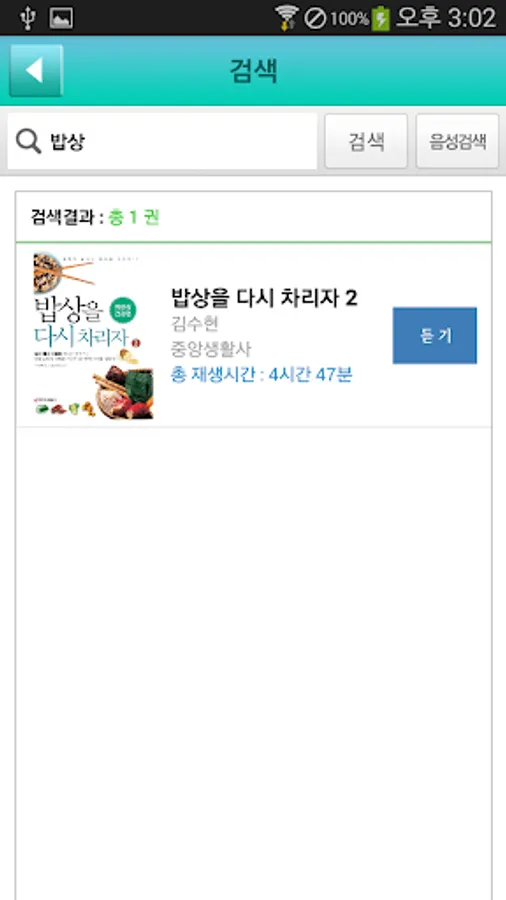Focus the search field containing 밥상
506x900 pixels.
[x=162, y=141]
